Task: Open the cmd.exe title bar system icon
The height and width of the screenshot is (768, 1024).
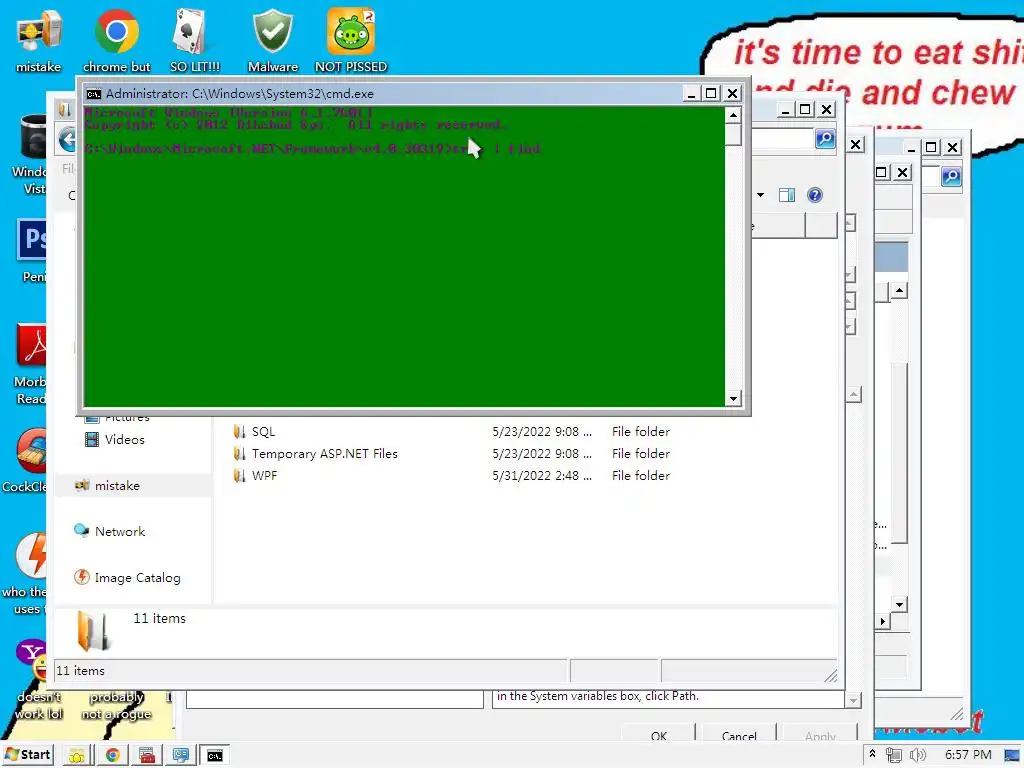Action: coord(94,94)
